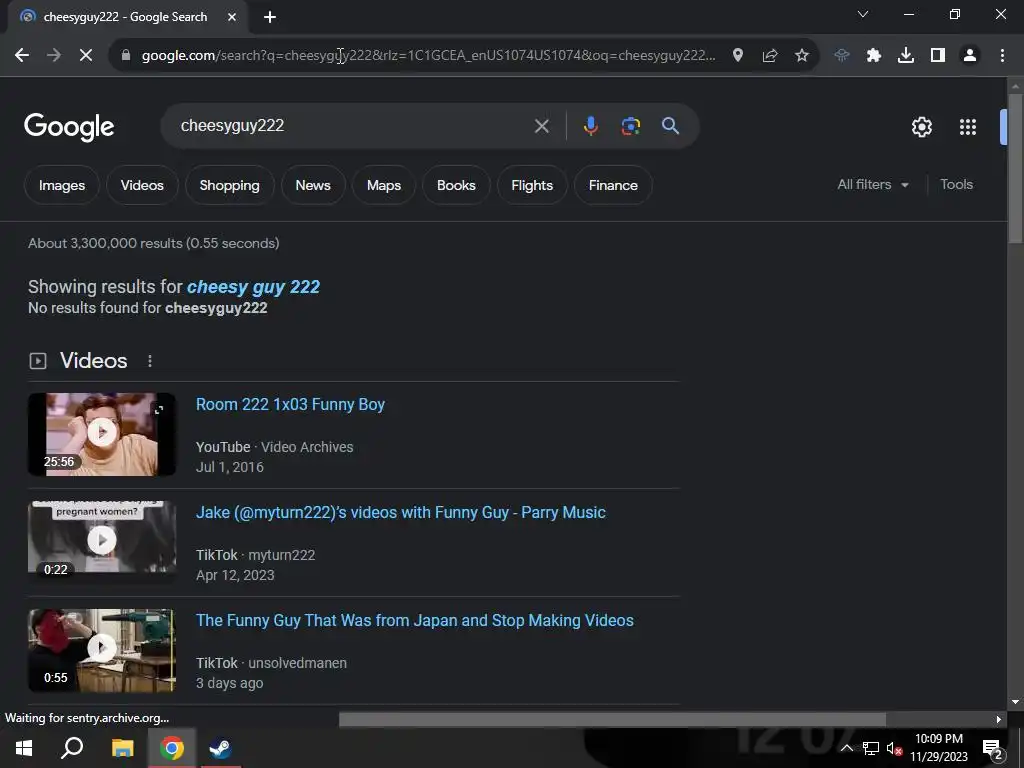Select the Maps filter tab
Image resolution: width=1024 pixels, height=768 pixels.
click(384, 185)
